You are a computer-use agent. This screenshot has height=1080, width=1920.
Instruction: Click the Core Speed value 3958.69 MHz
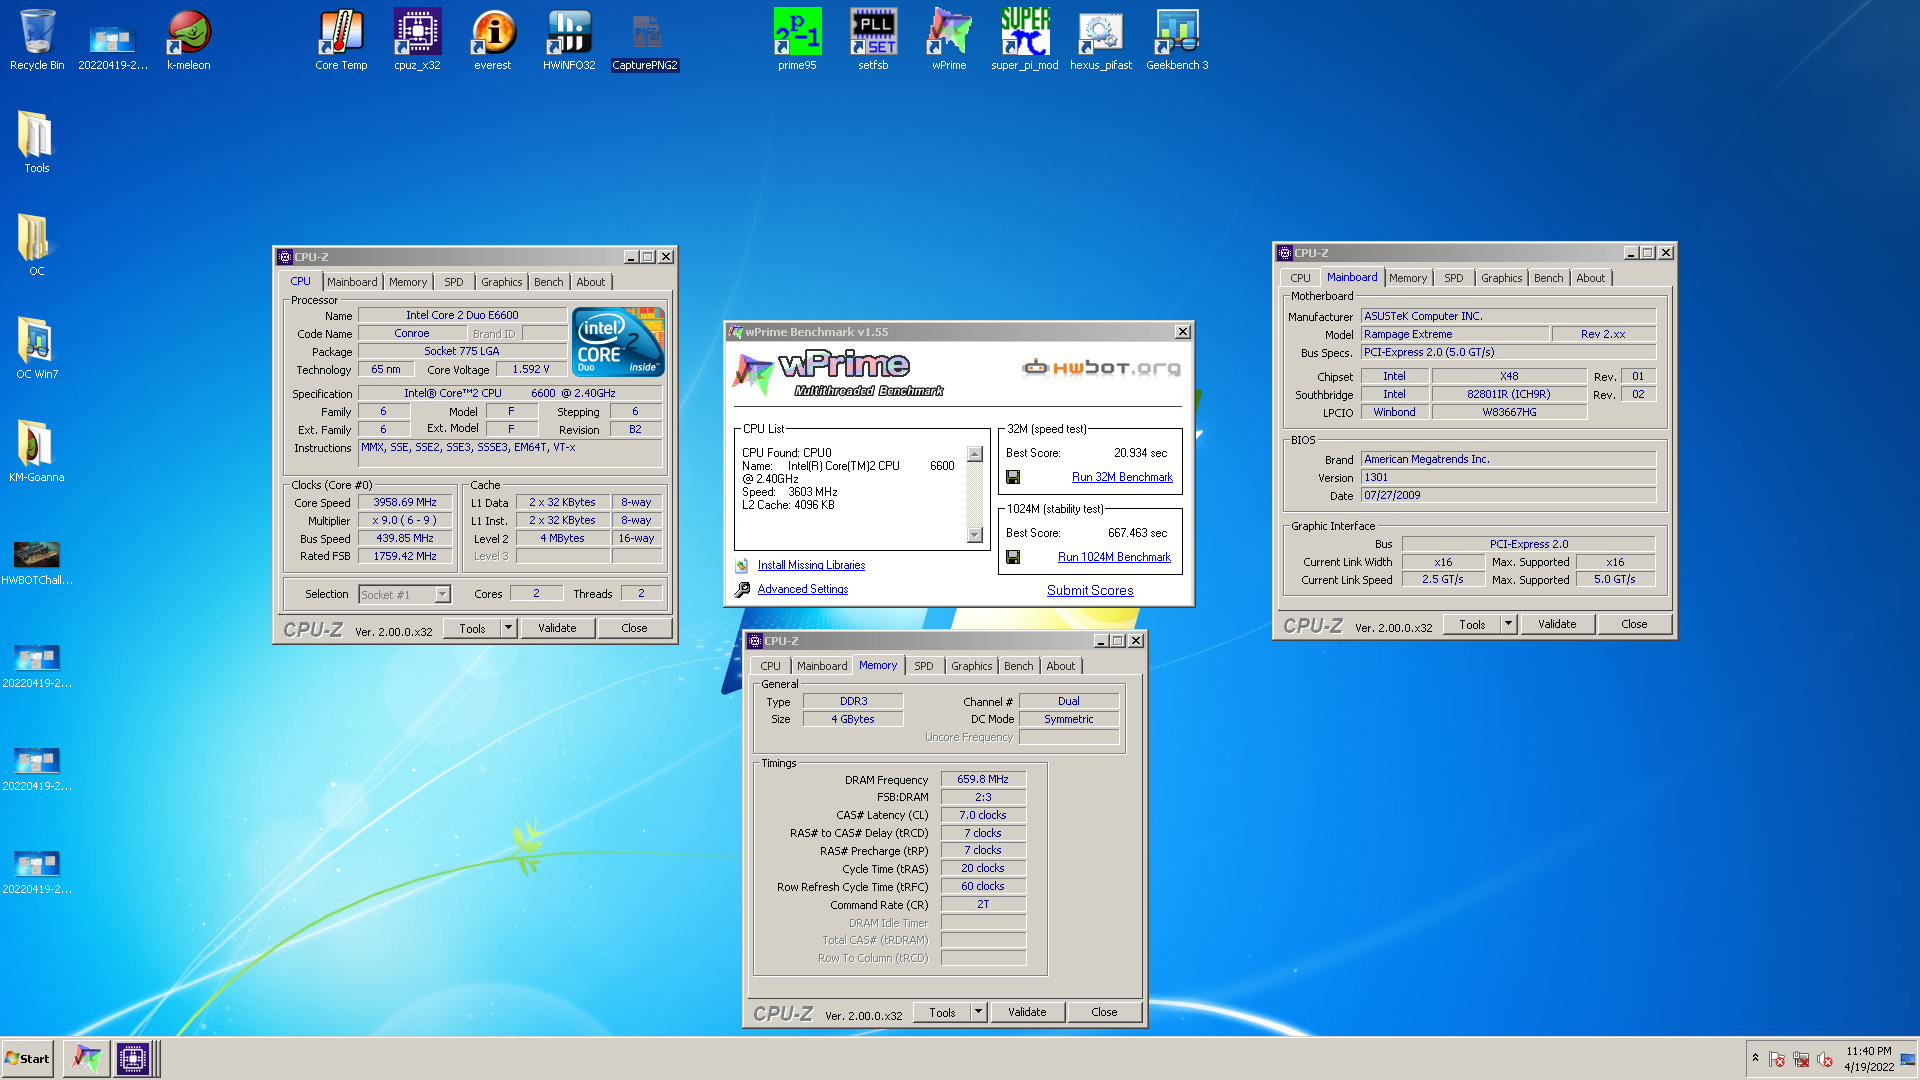(405, 503)
